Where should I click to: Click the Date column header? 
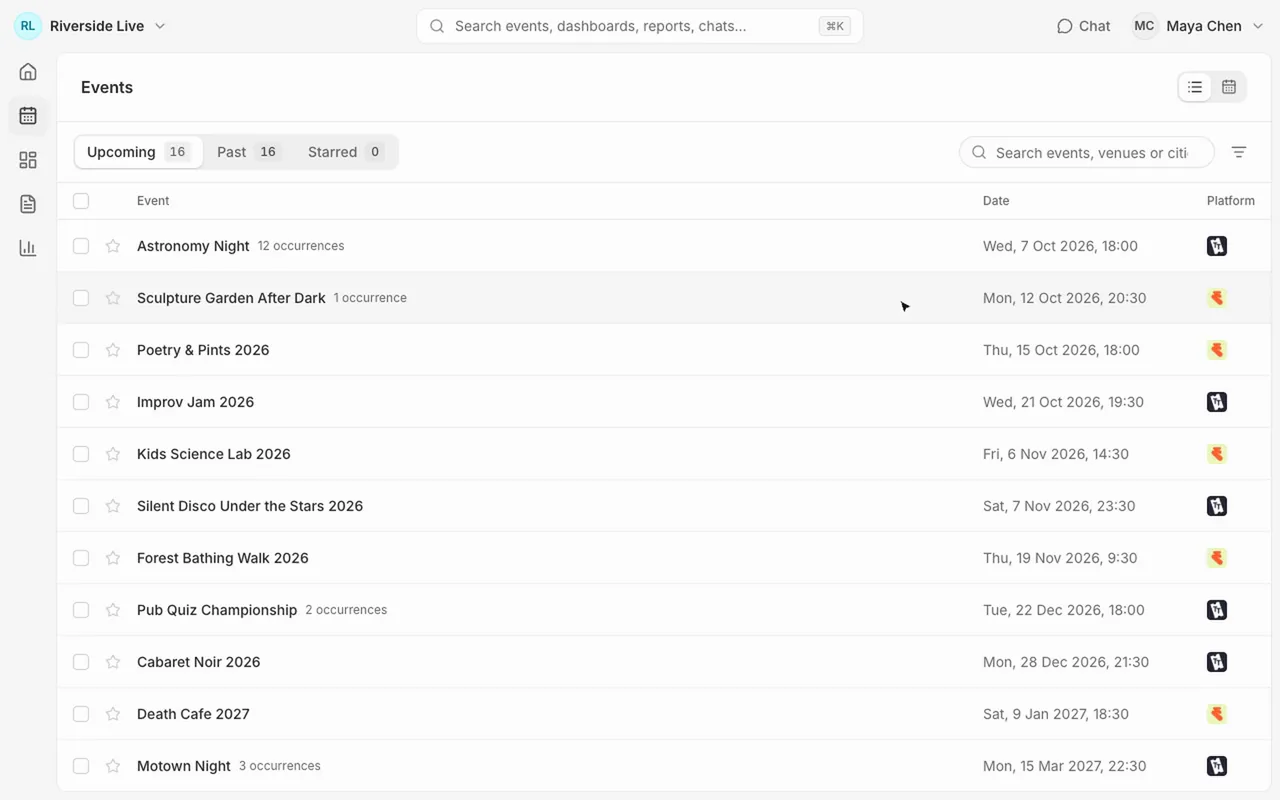pyautogui.click(x=996, y=201)
